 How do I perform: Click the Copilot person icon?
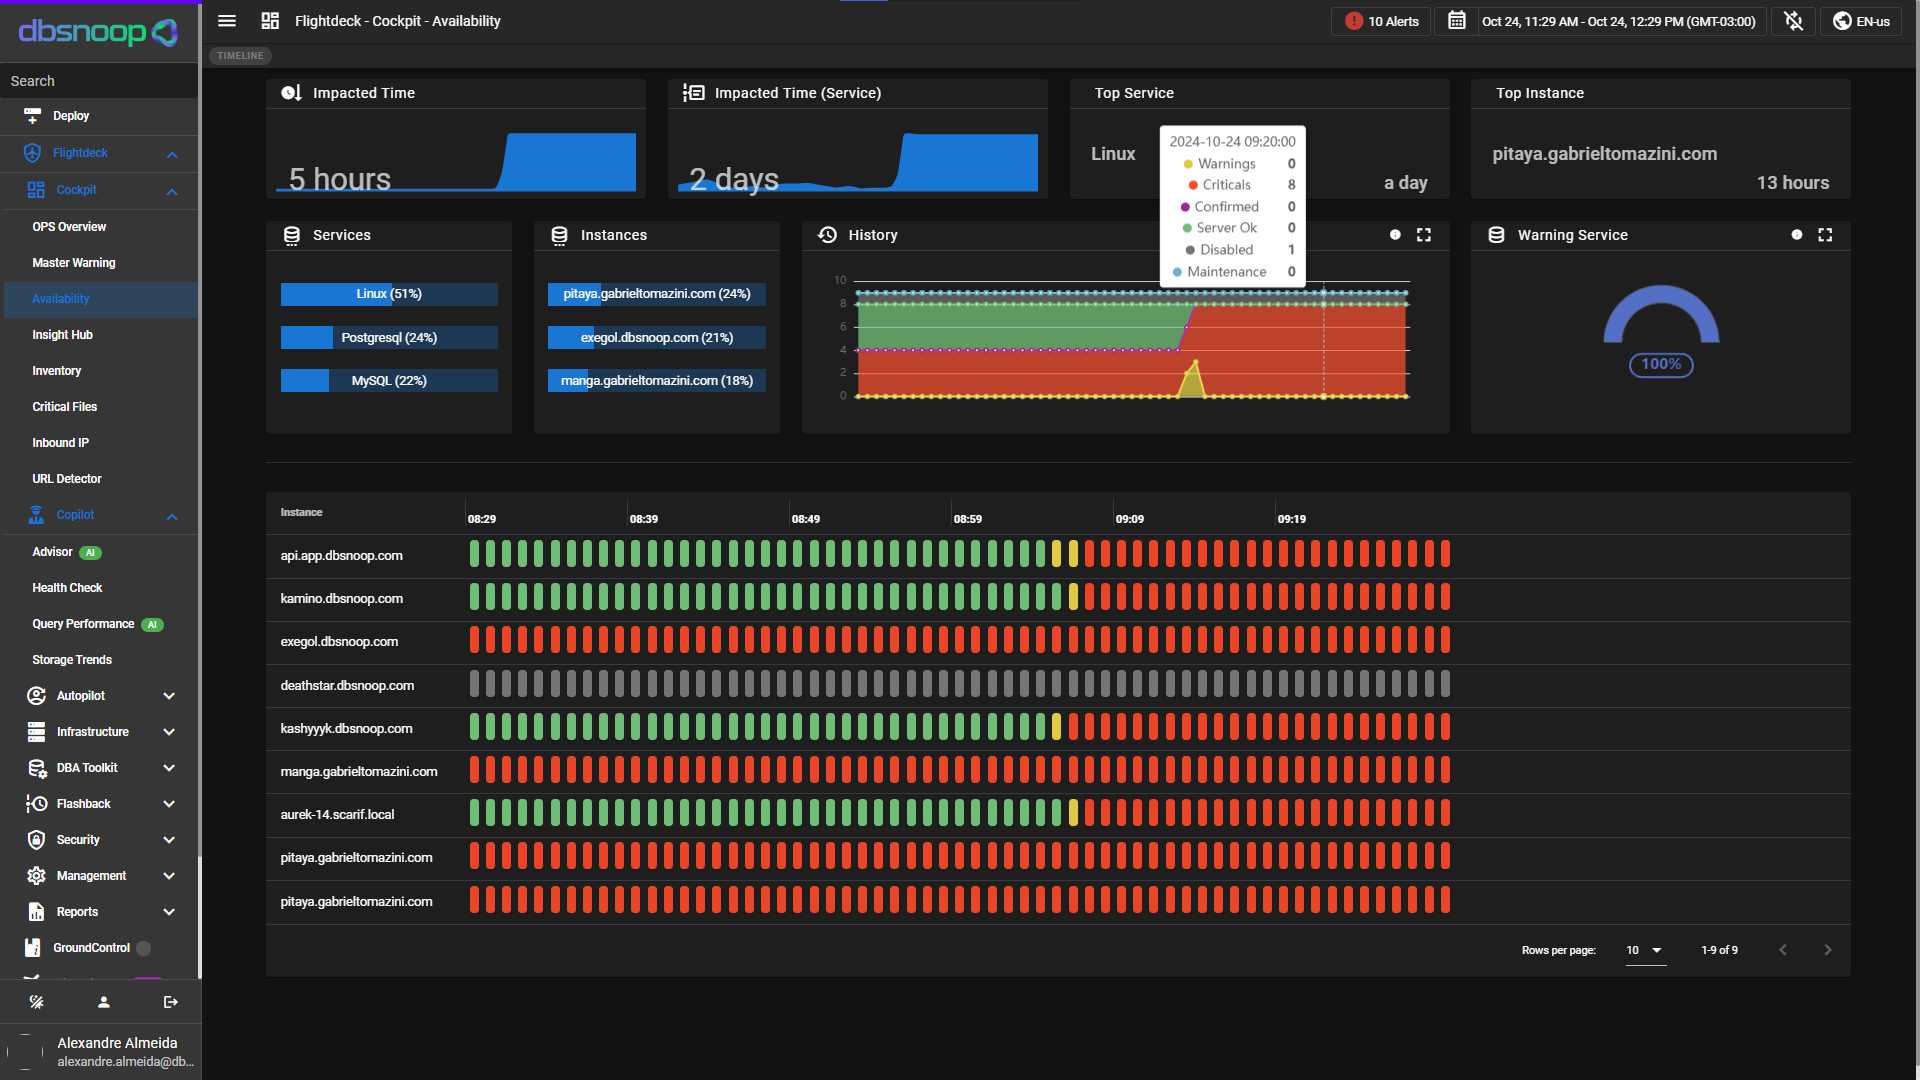(x=36, y=515)
